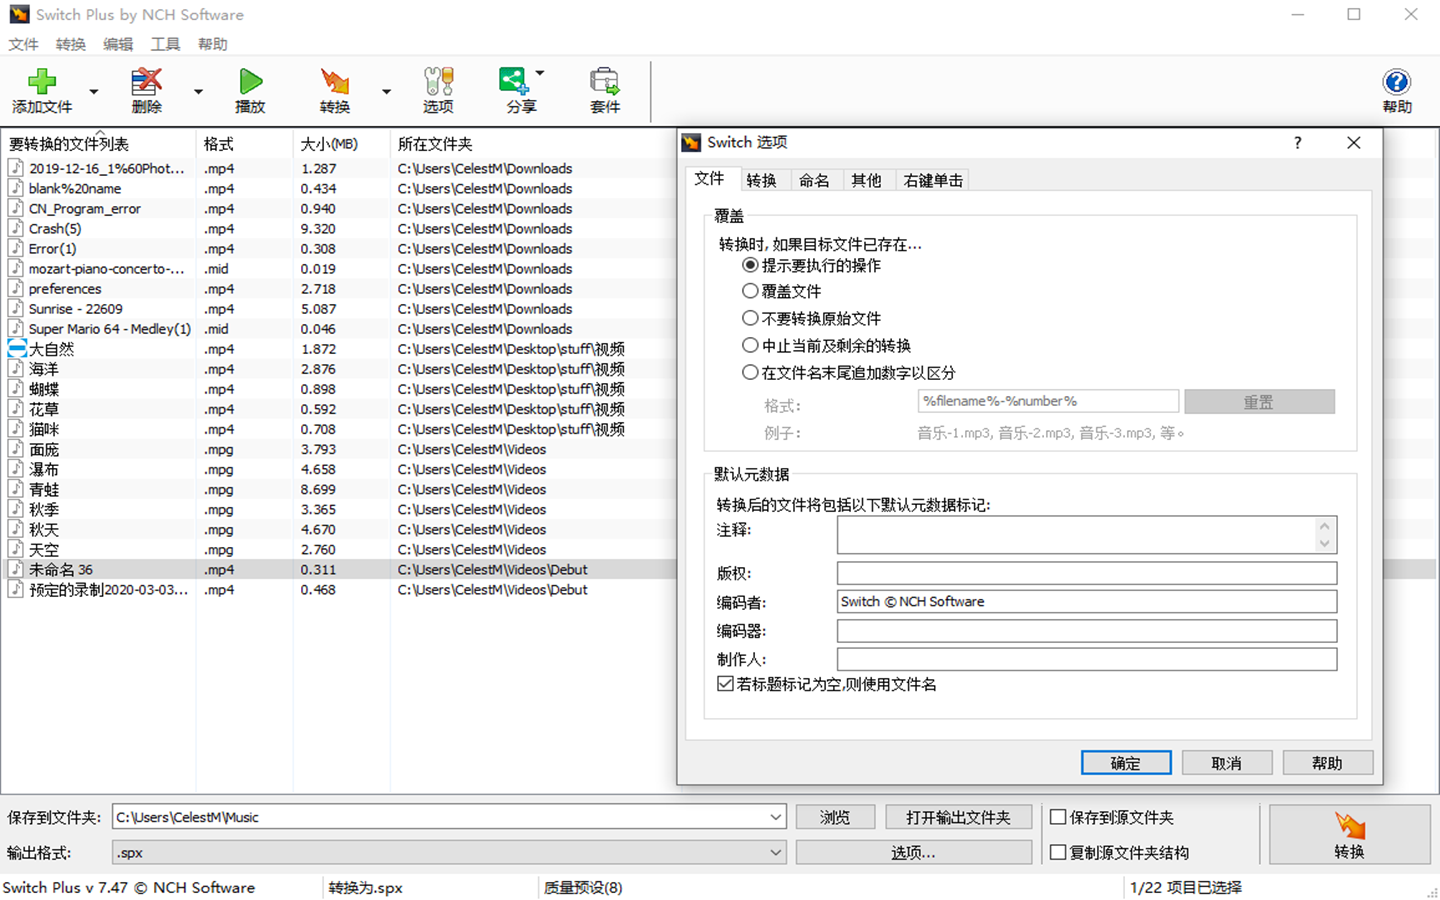The image size is (1440, 900).
Task: Click the blue 帮助 help icon in toolbar
Action: tap(1397, 90)
